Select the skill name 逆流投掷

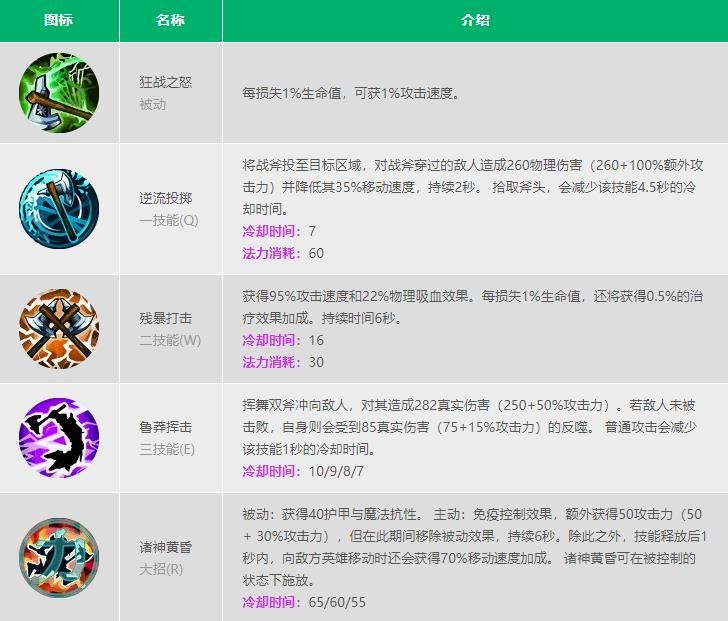[x=166, y=198]
